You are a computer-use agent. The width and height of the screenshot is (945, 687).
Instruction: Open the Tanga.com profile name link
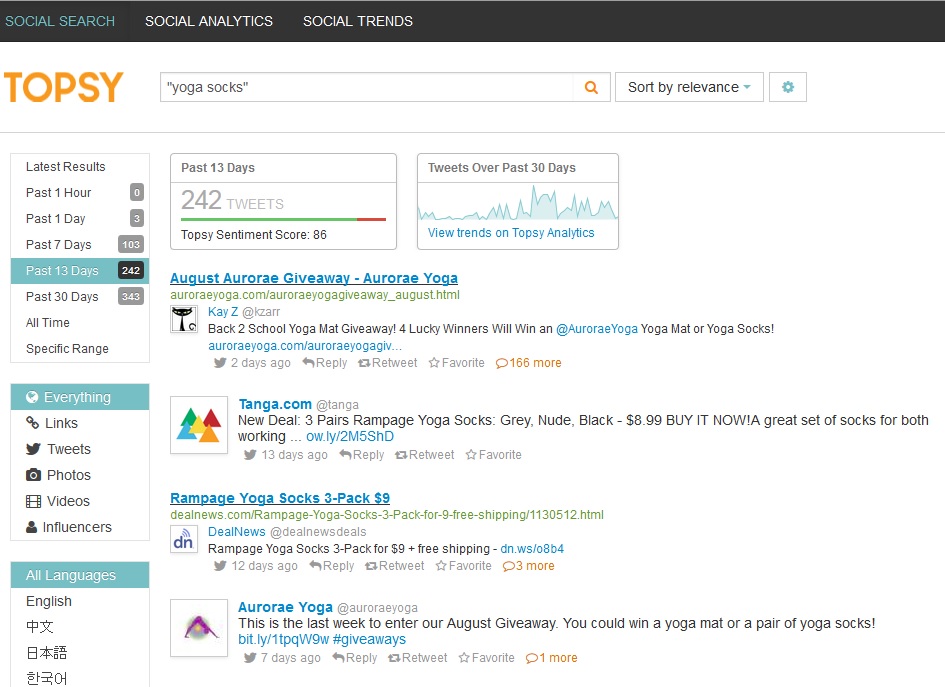pyautogui.click(x=275, y=404)
